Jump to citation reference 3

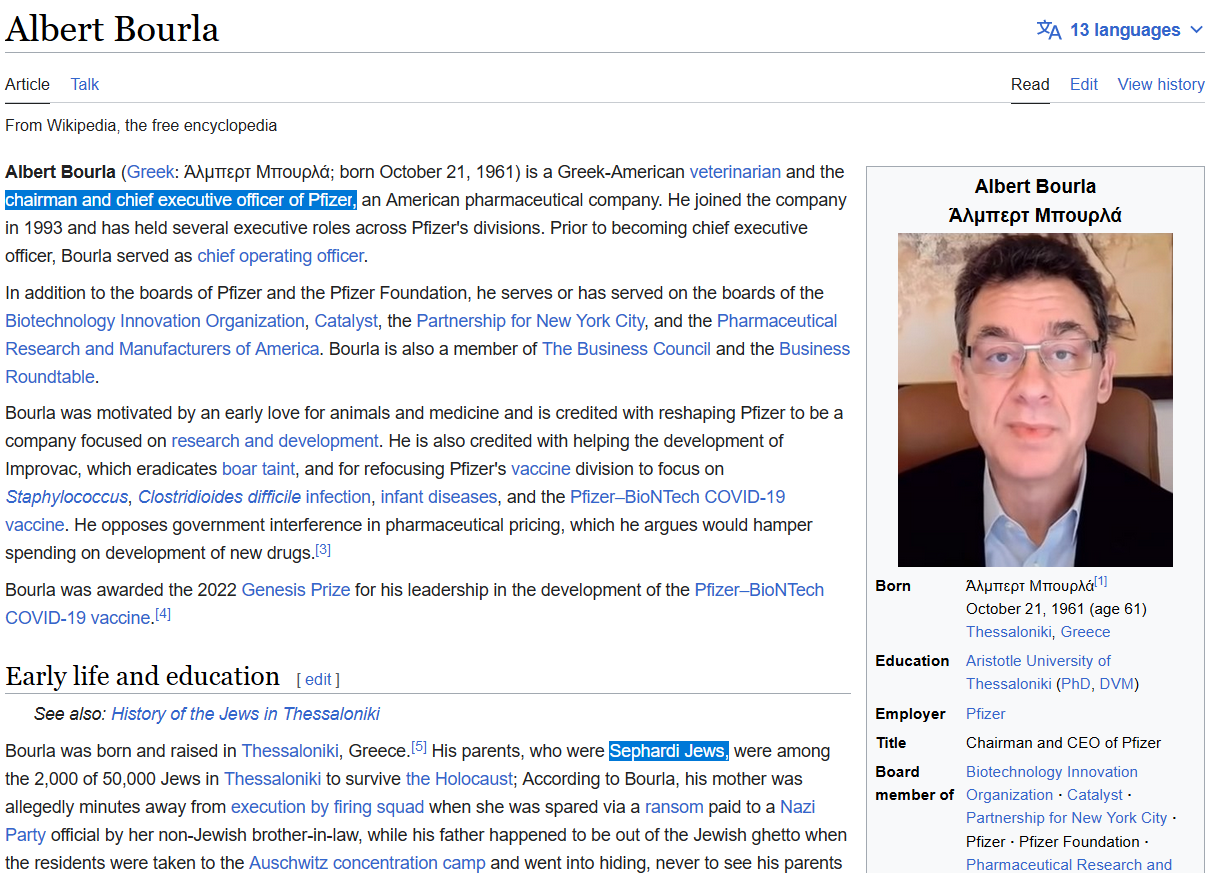click(x=323, y=550)
